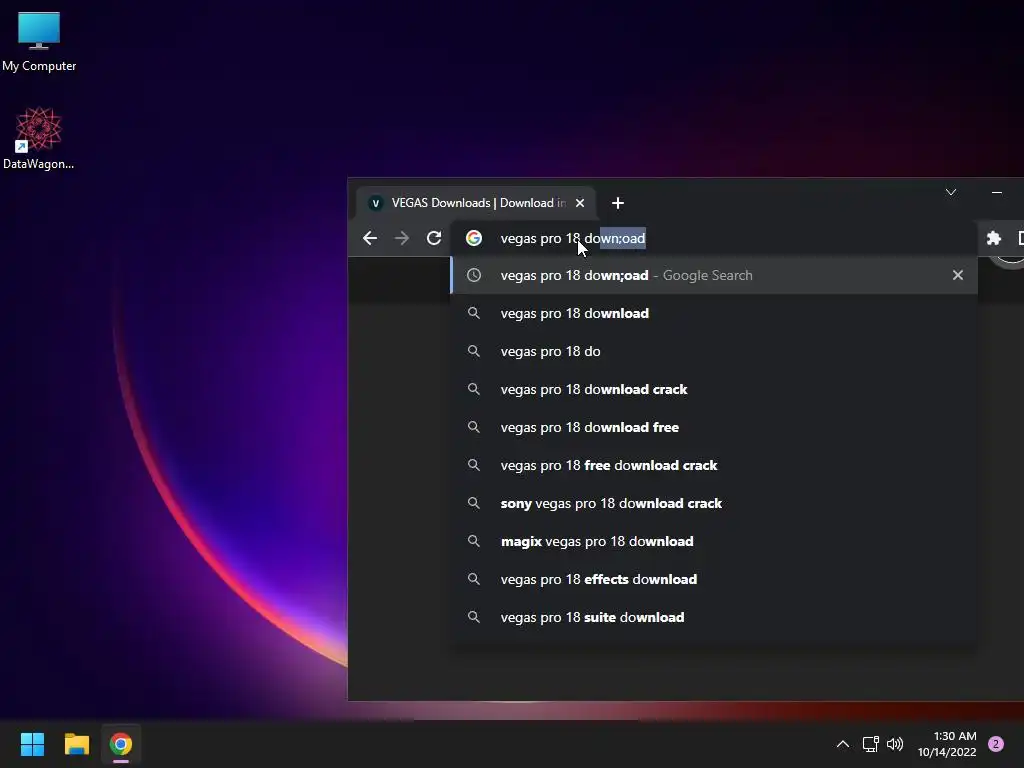Open Chrome's tab search chevron
The height and width of the screenshot is (768, 1024).
click(x=951, y=192)
